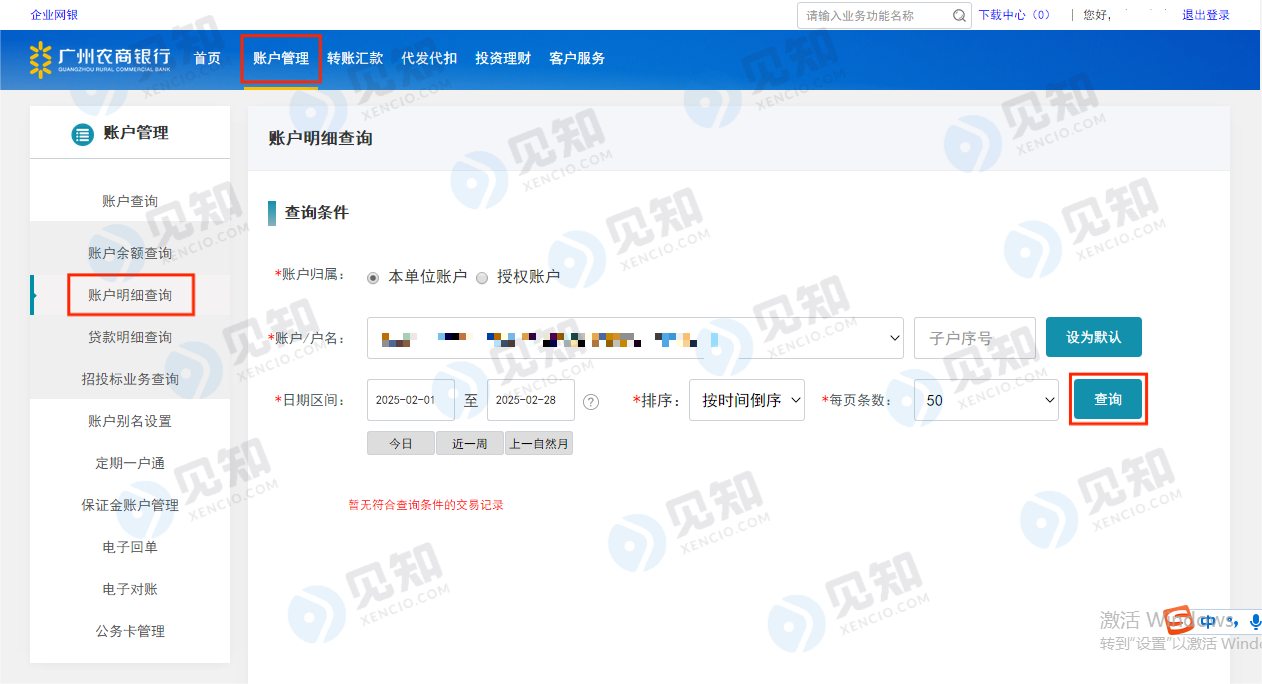Open the 投资理财 menu

(x=503, y=59)
